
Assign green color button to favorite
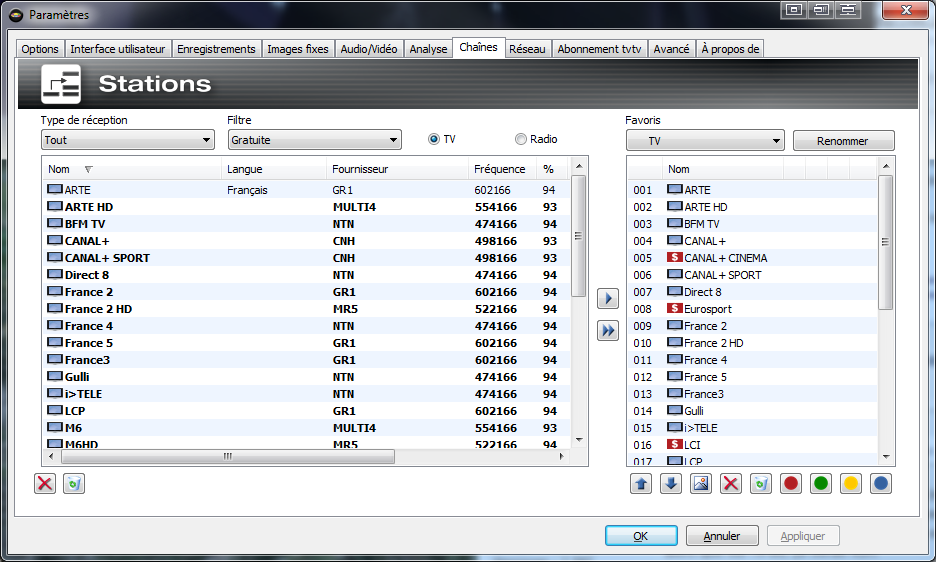tap(821, 483)
